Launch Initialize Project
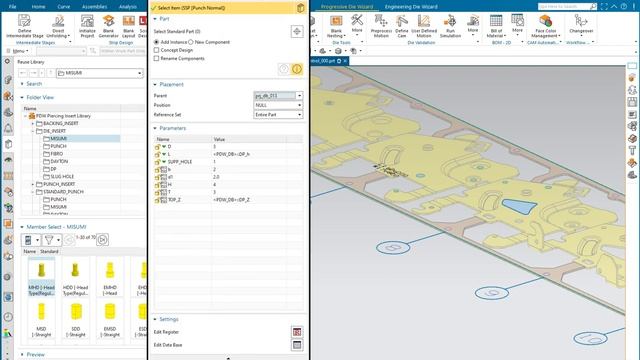 87,21
